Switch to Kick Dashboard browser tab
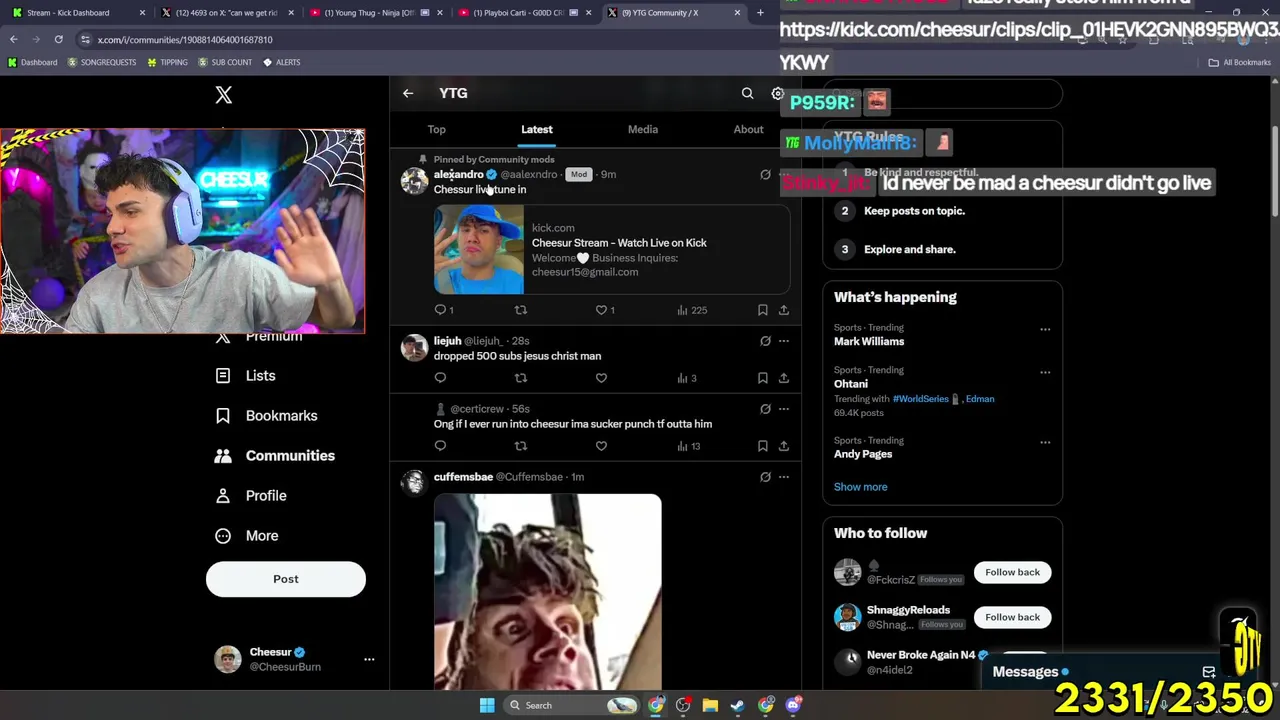Viewport: 1280px width, 720px height. pos(77,13)
